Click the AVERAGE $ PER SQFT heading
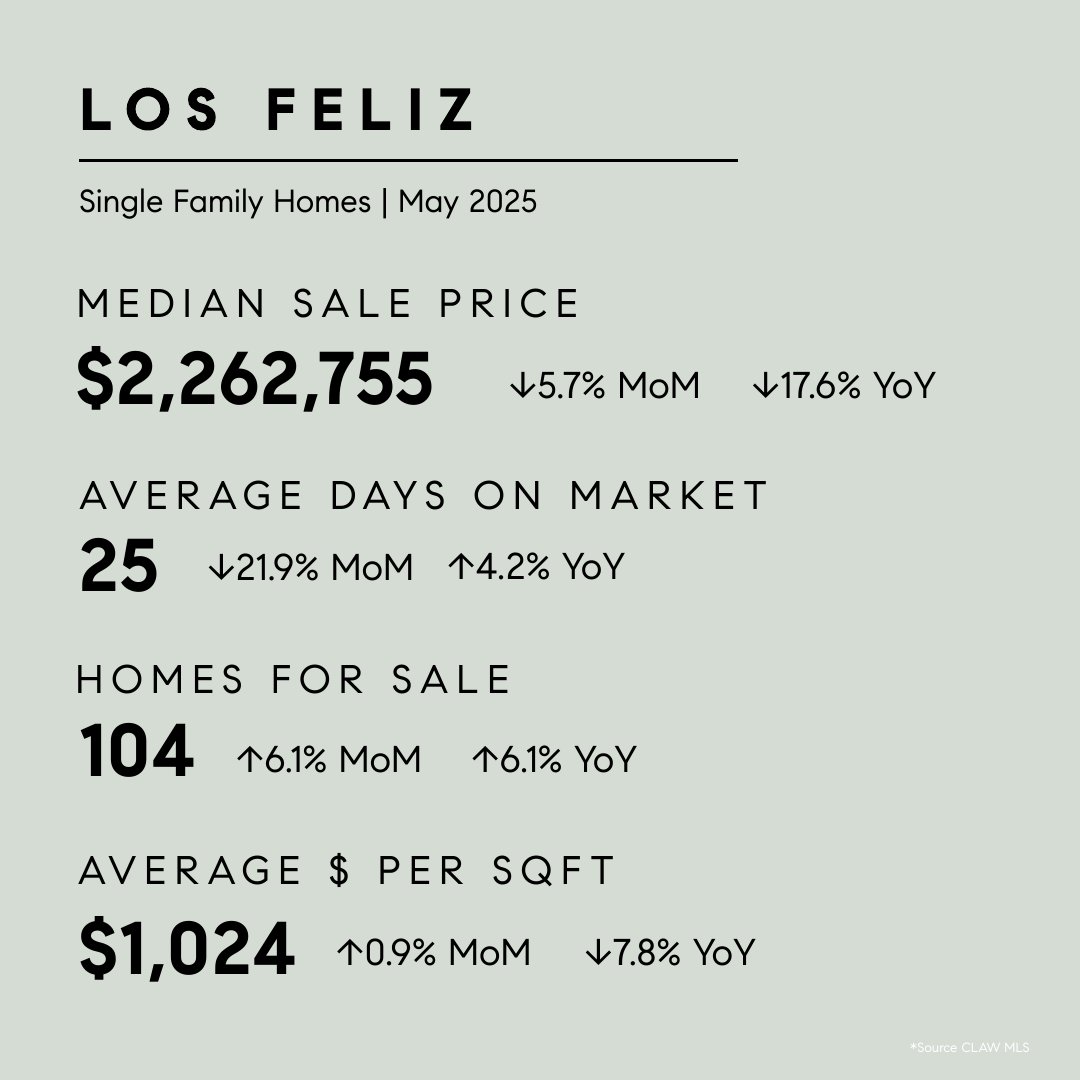The image size is (1080, 1080). pyautogui.click(x=346, y=871)
